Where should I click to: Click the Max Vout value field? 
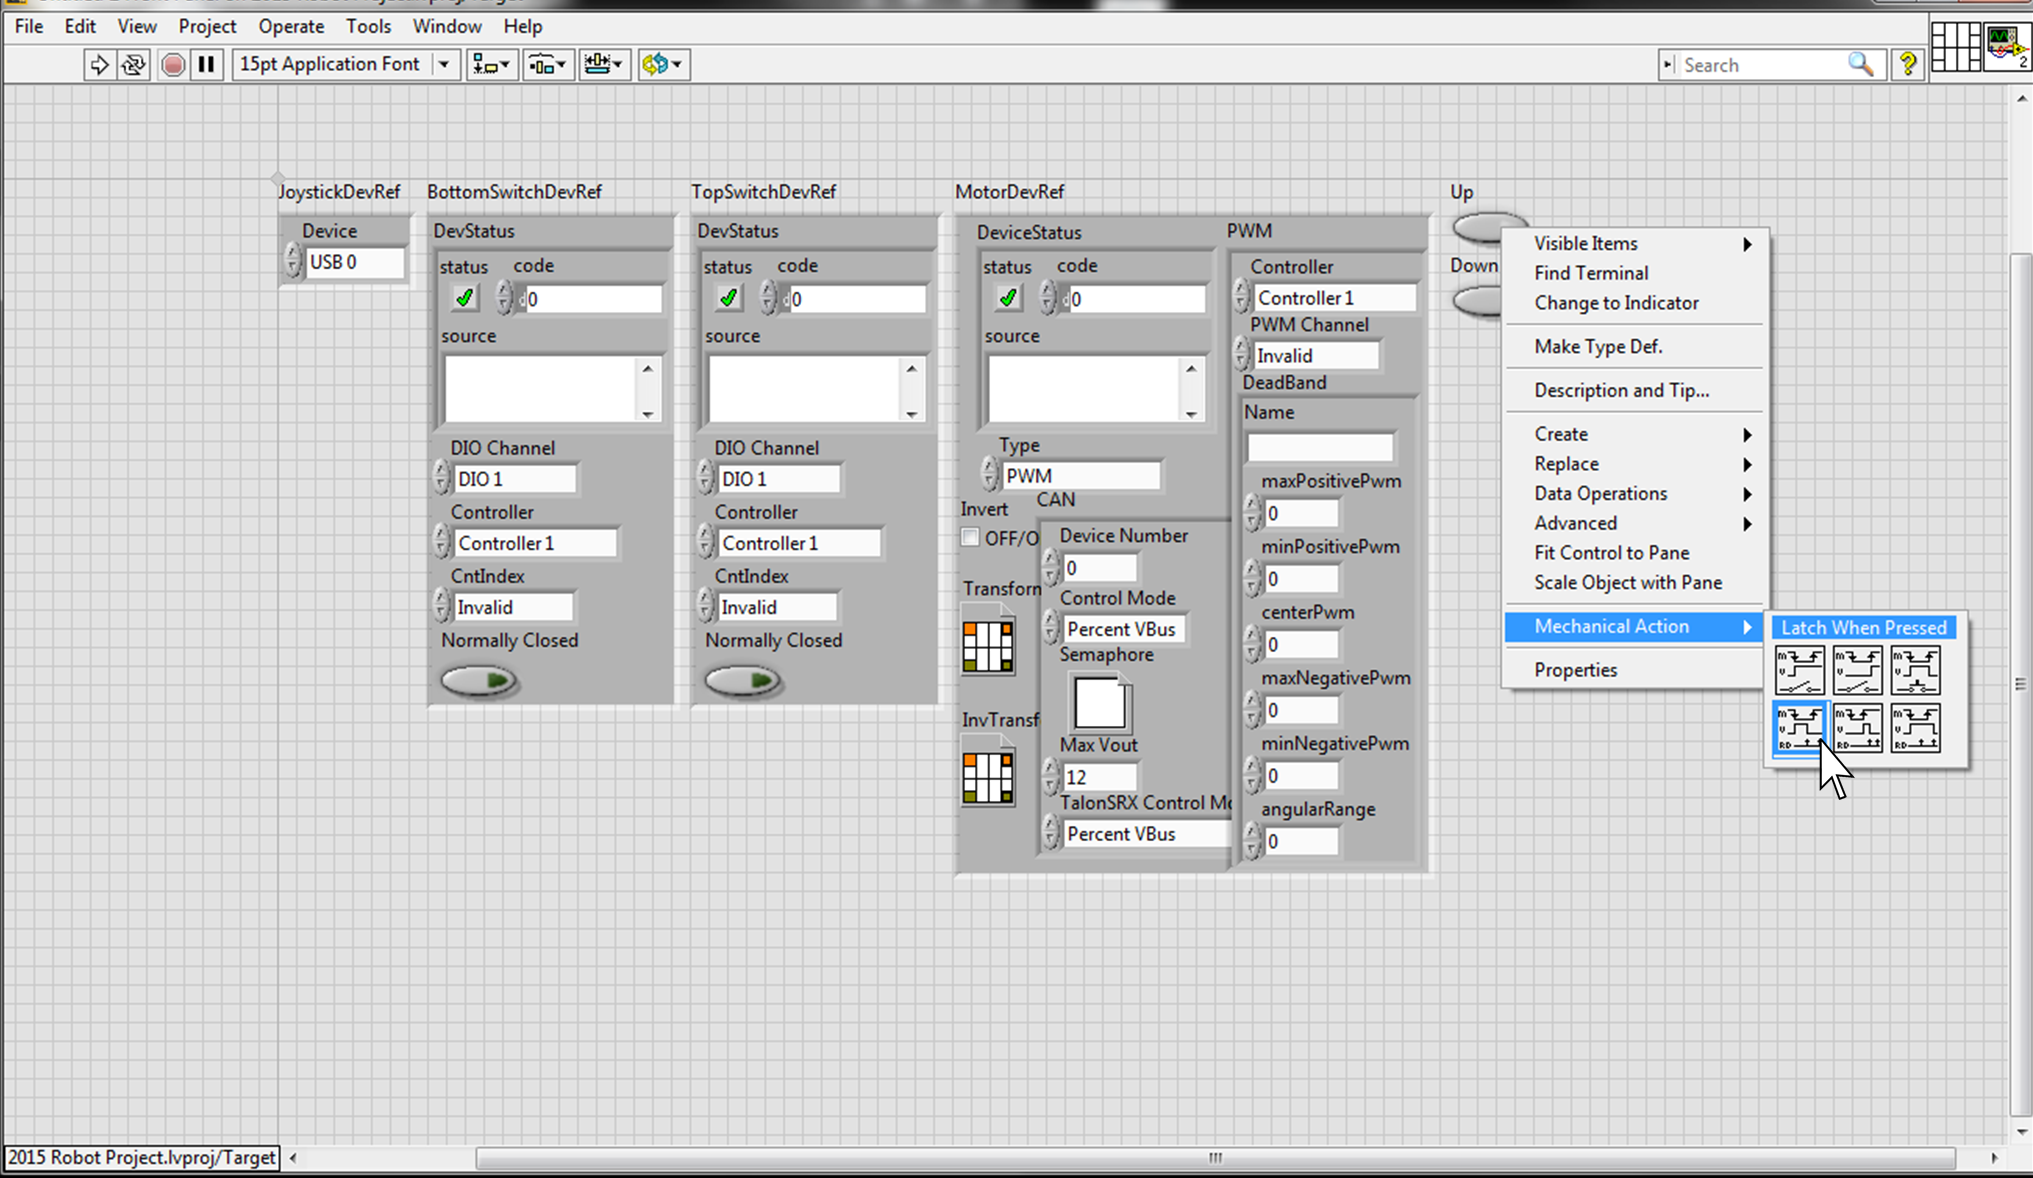[1100, 777]
